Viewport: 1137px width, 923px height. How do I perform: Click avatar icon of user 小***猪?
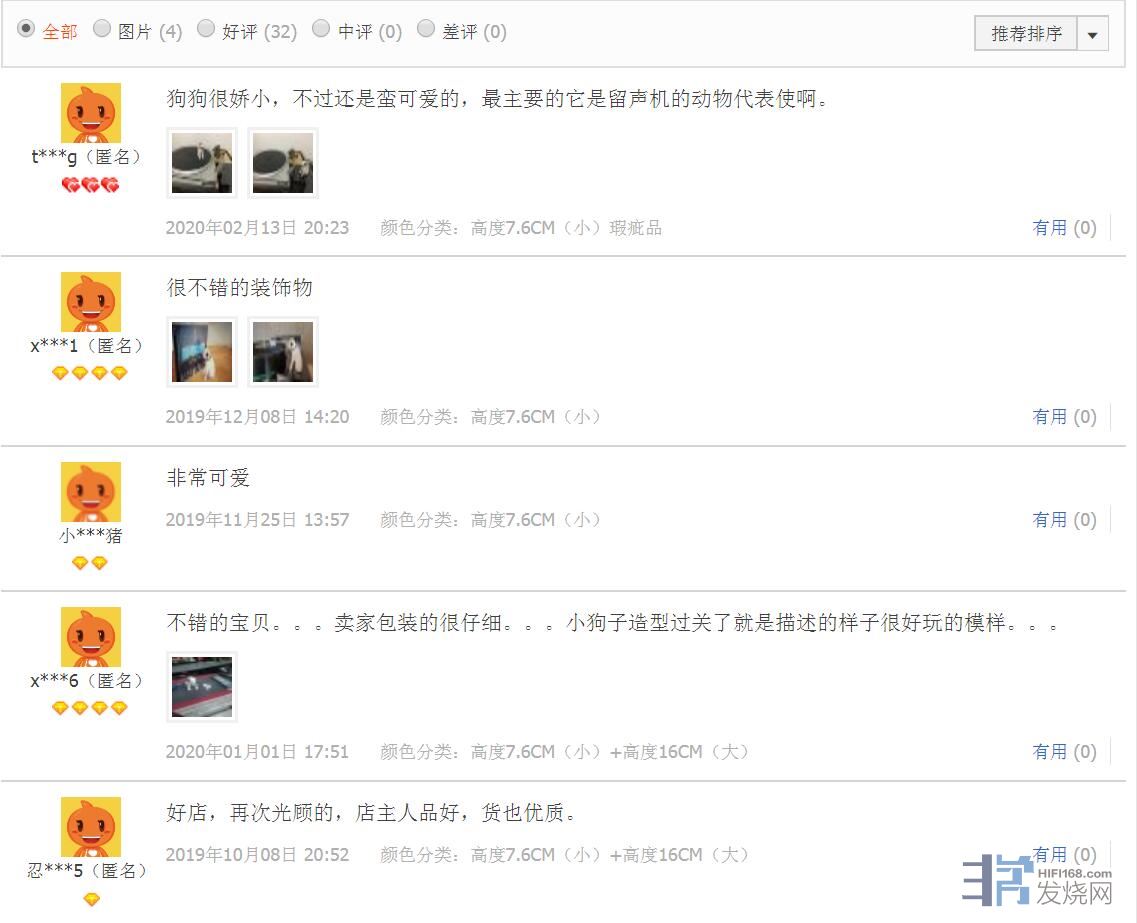pyautogui.click(x=91, y=492)
